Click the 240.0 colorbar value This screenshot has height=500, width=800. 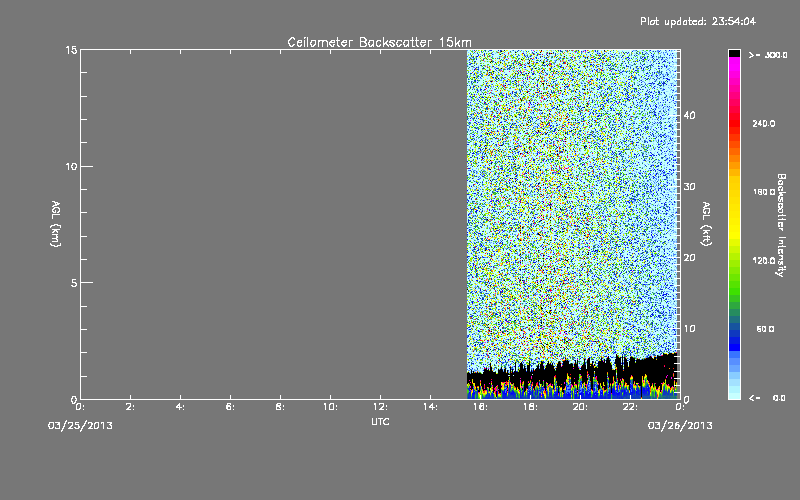764,123
